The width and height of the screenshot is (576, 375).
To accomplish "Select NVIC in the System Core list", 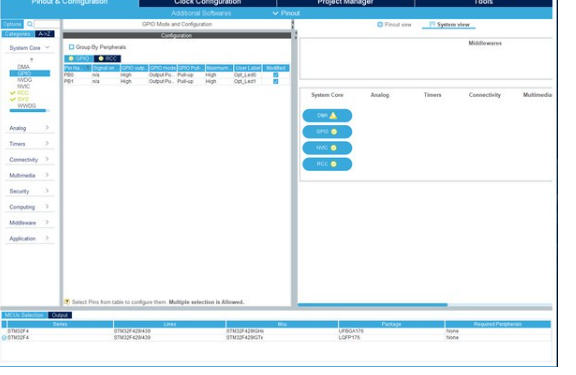I will tap(24, 86).
